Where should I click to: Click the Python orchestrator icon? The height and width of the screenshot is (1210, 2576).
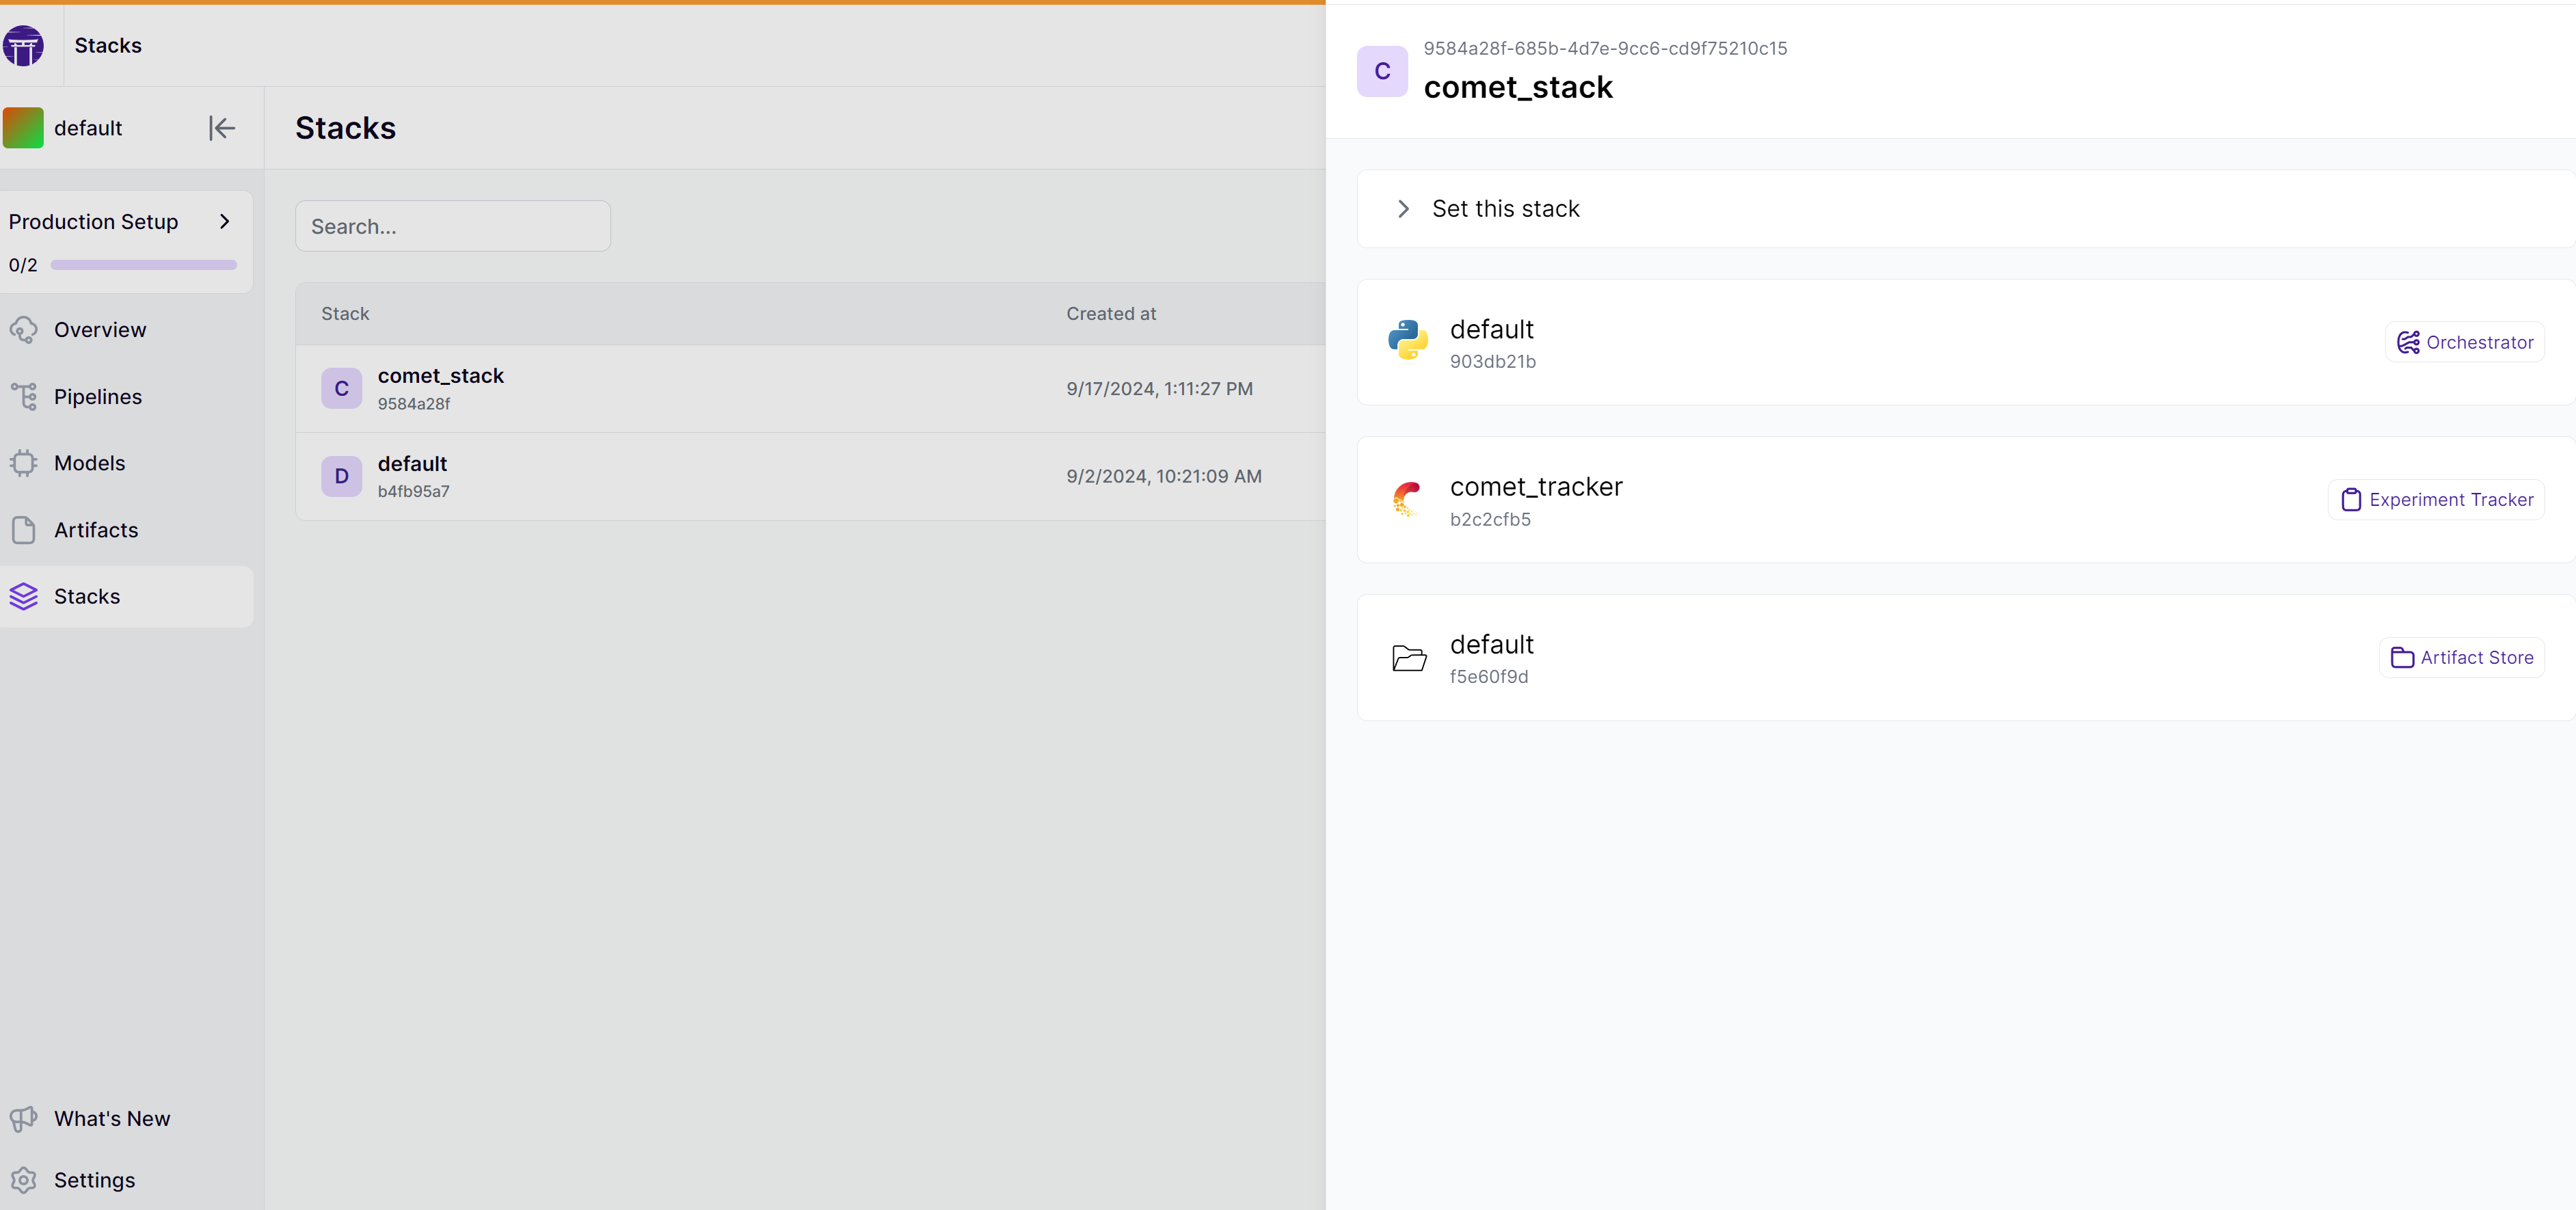pyautogui.click(x=1408, y=341)
